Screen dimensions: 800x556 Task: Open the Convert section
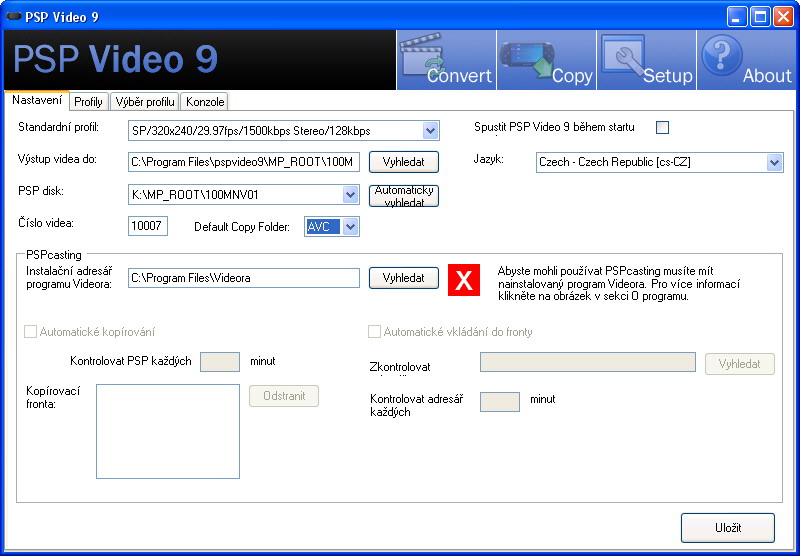pyautogui.click(x=446, y=60)
